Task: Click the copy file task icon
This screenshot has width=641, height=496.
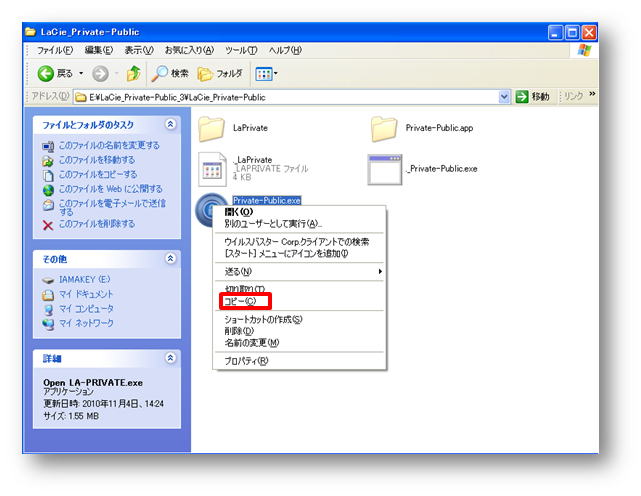Action: point(48,175)
